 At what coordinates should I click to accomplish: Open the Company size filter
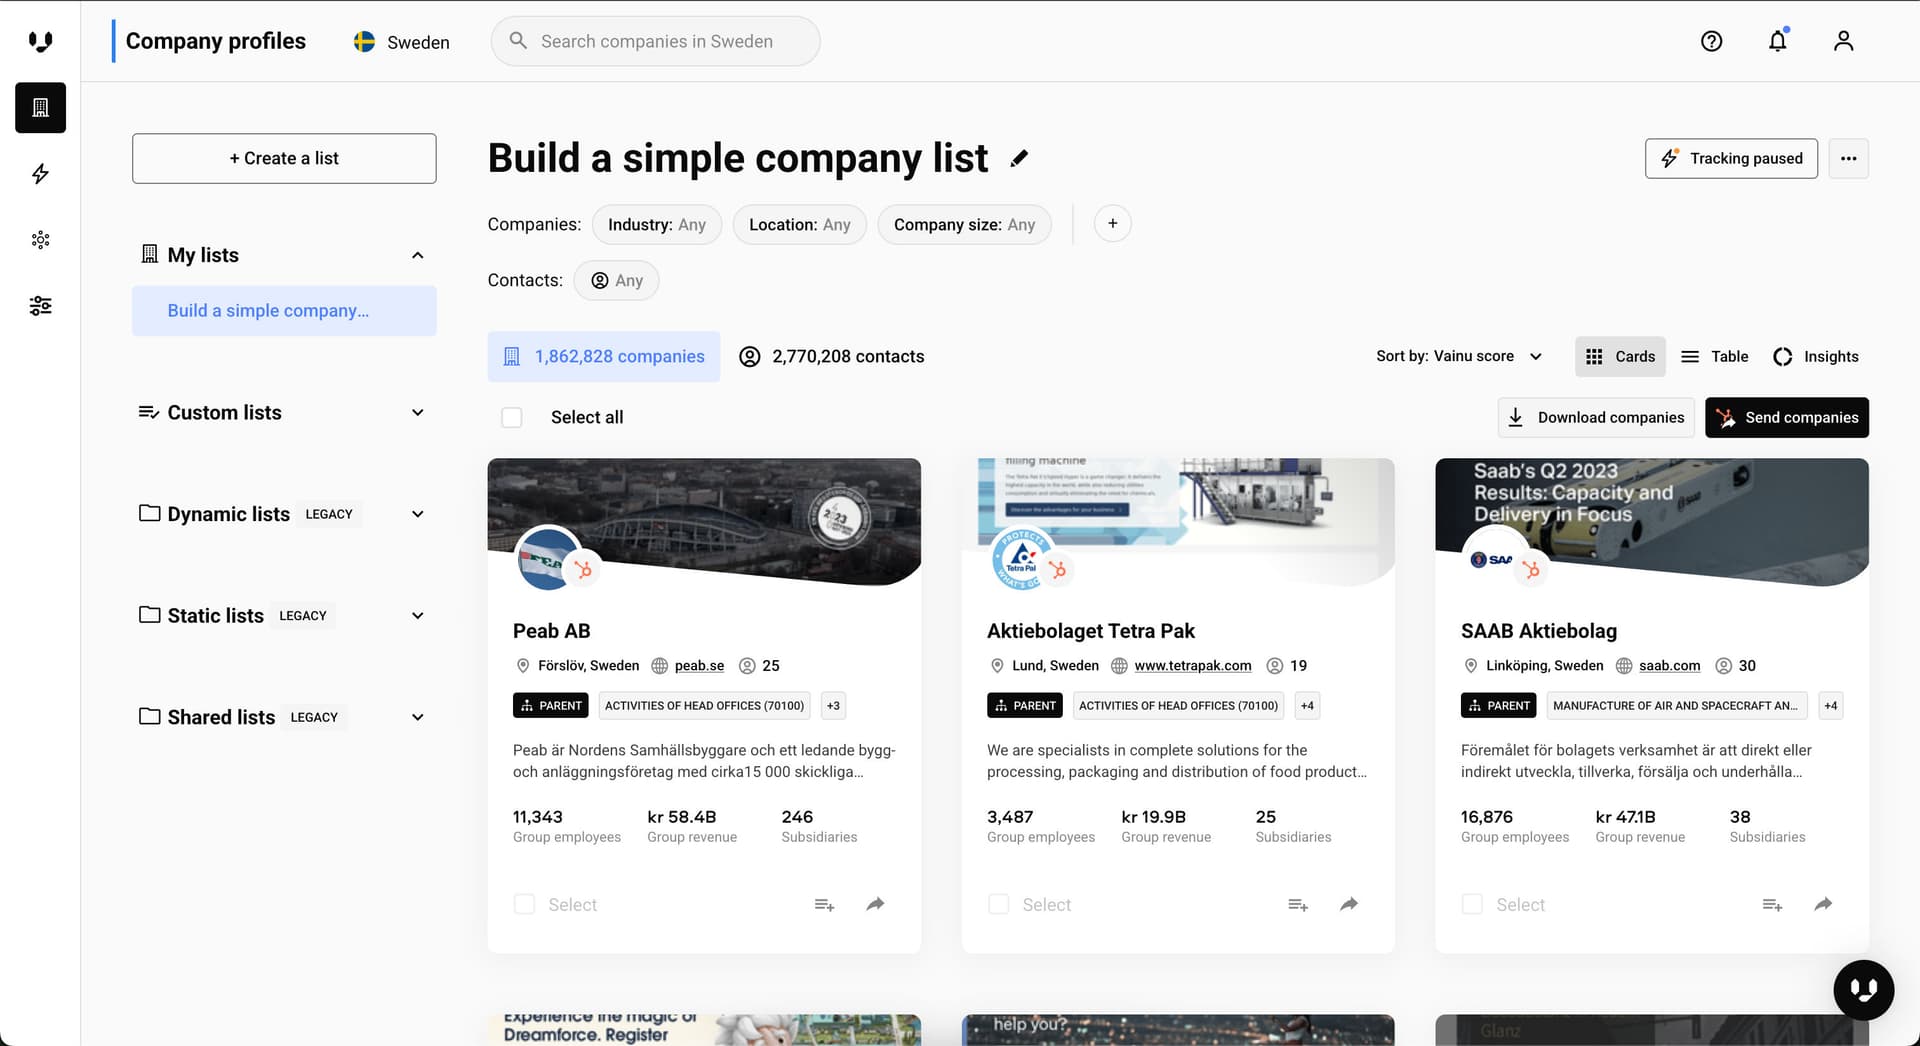pyautogui.click(x=964, y=224)
